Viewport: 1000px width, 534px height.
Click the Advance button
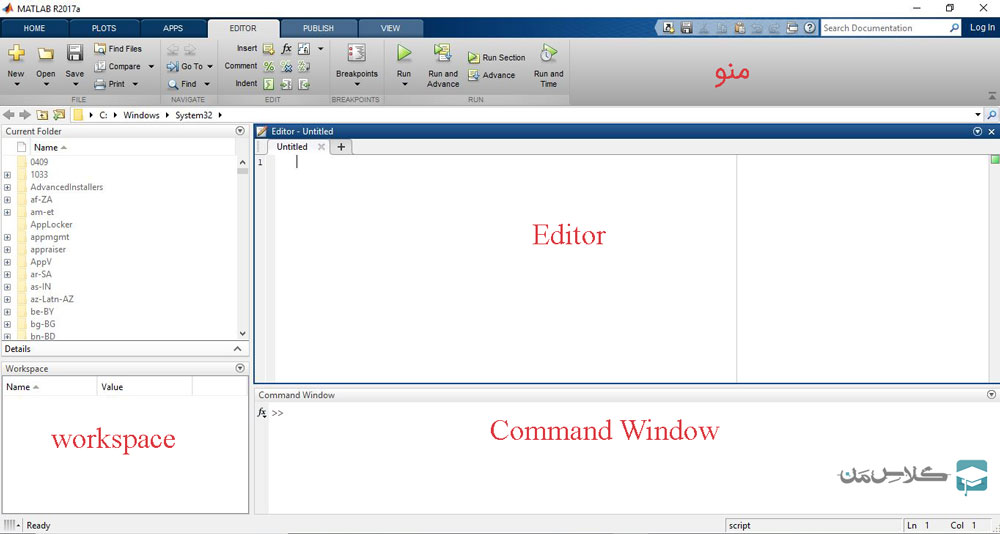click(x=491, y=75)
